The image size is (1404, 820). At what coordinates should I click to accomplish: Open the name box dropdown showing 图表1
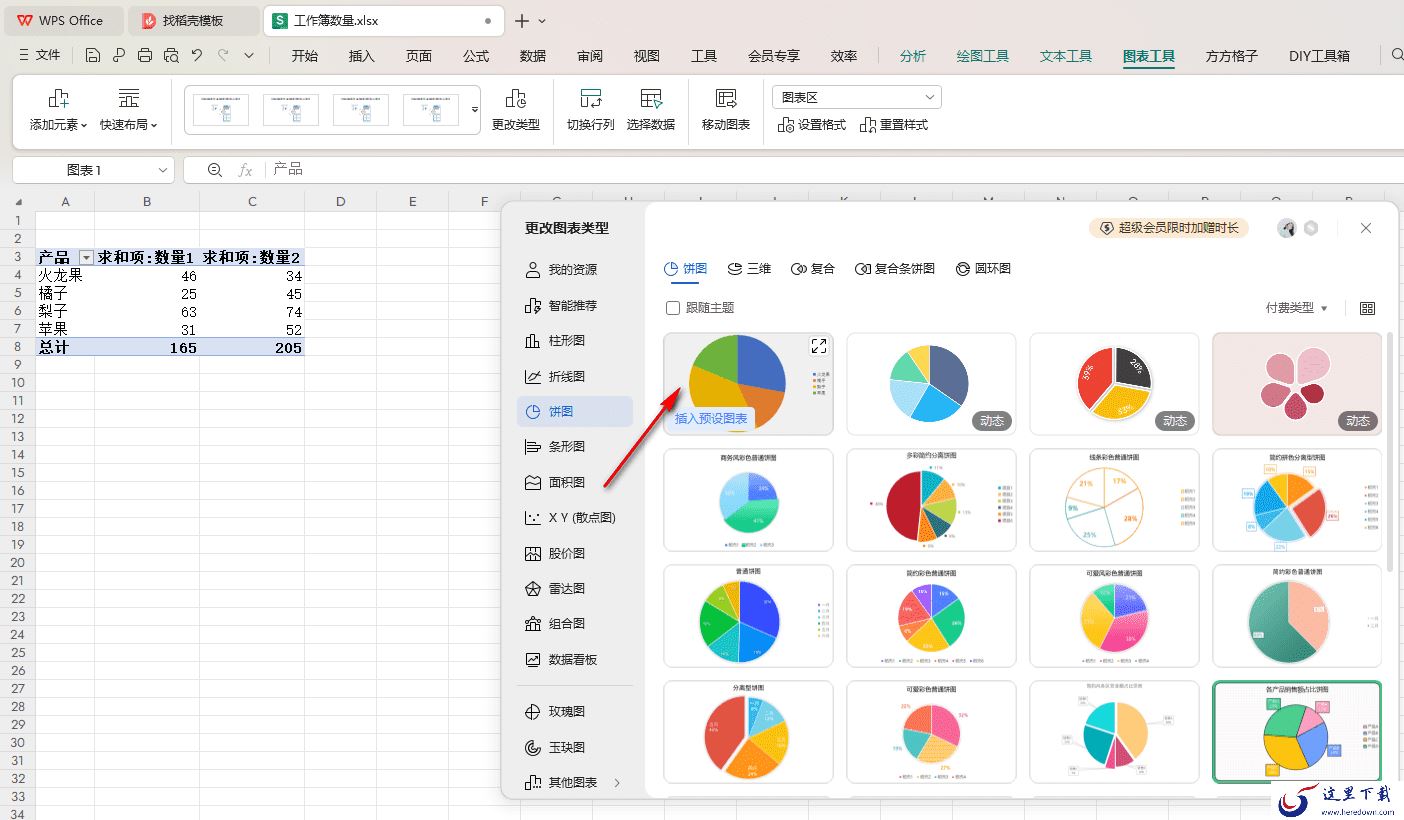pos(163,170)
